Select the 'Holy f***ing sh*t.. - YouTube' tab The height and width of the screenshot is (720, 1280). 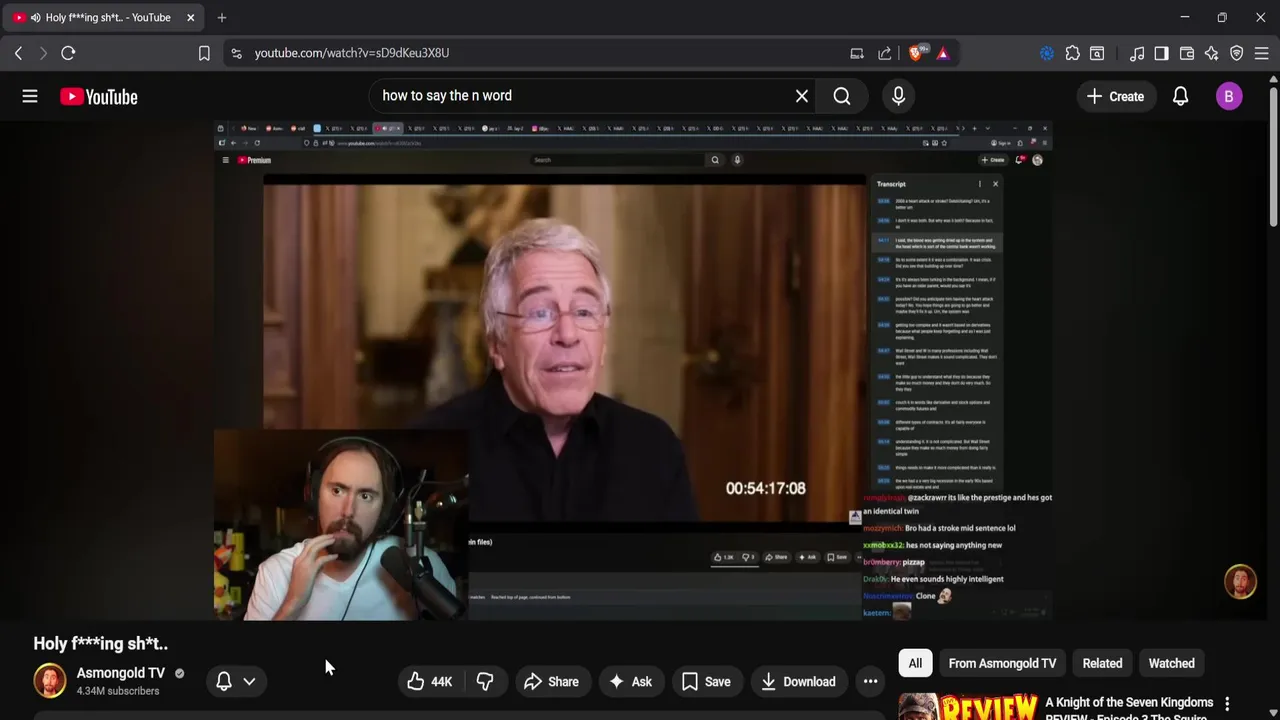click(104, 17)
